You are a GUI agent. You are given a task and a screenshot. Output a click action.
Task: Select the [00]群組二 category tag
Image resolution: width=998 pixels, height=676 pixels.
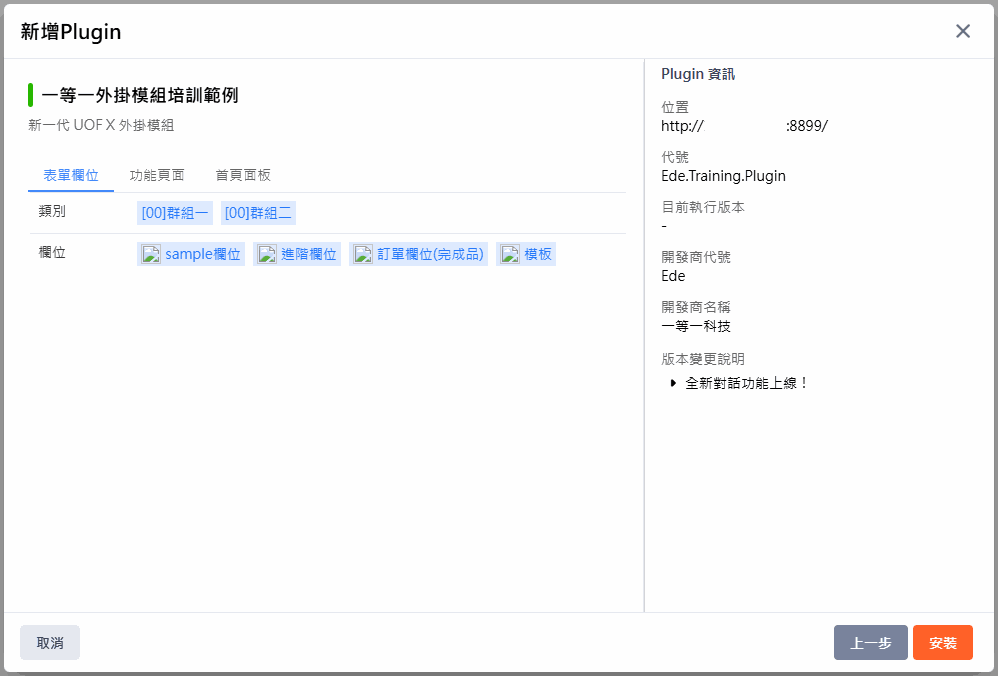click(x=258, y=213)
